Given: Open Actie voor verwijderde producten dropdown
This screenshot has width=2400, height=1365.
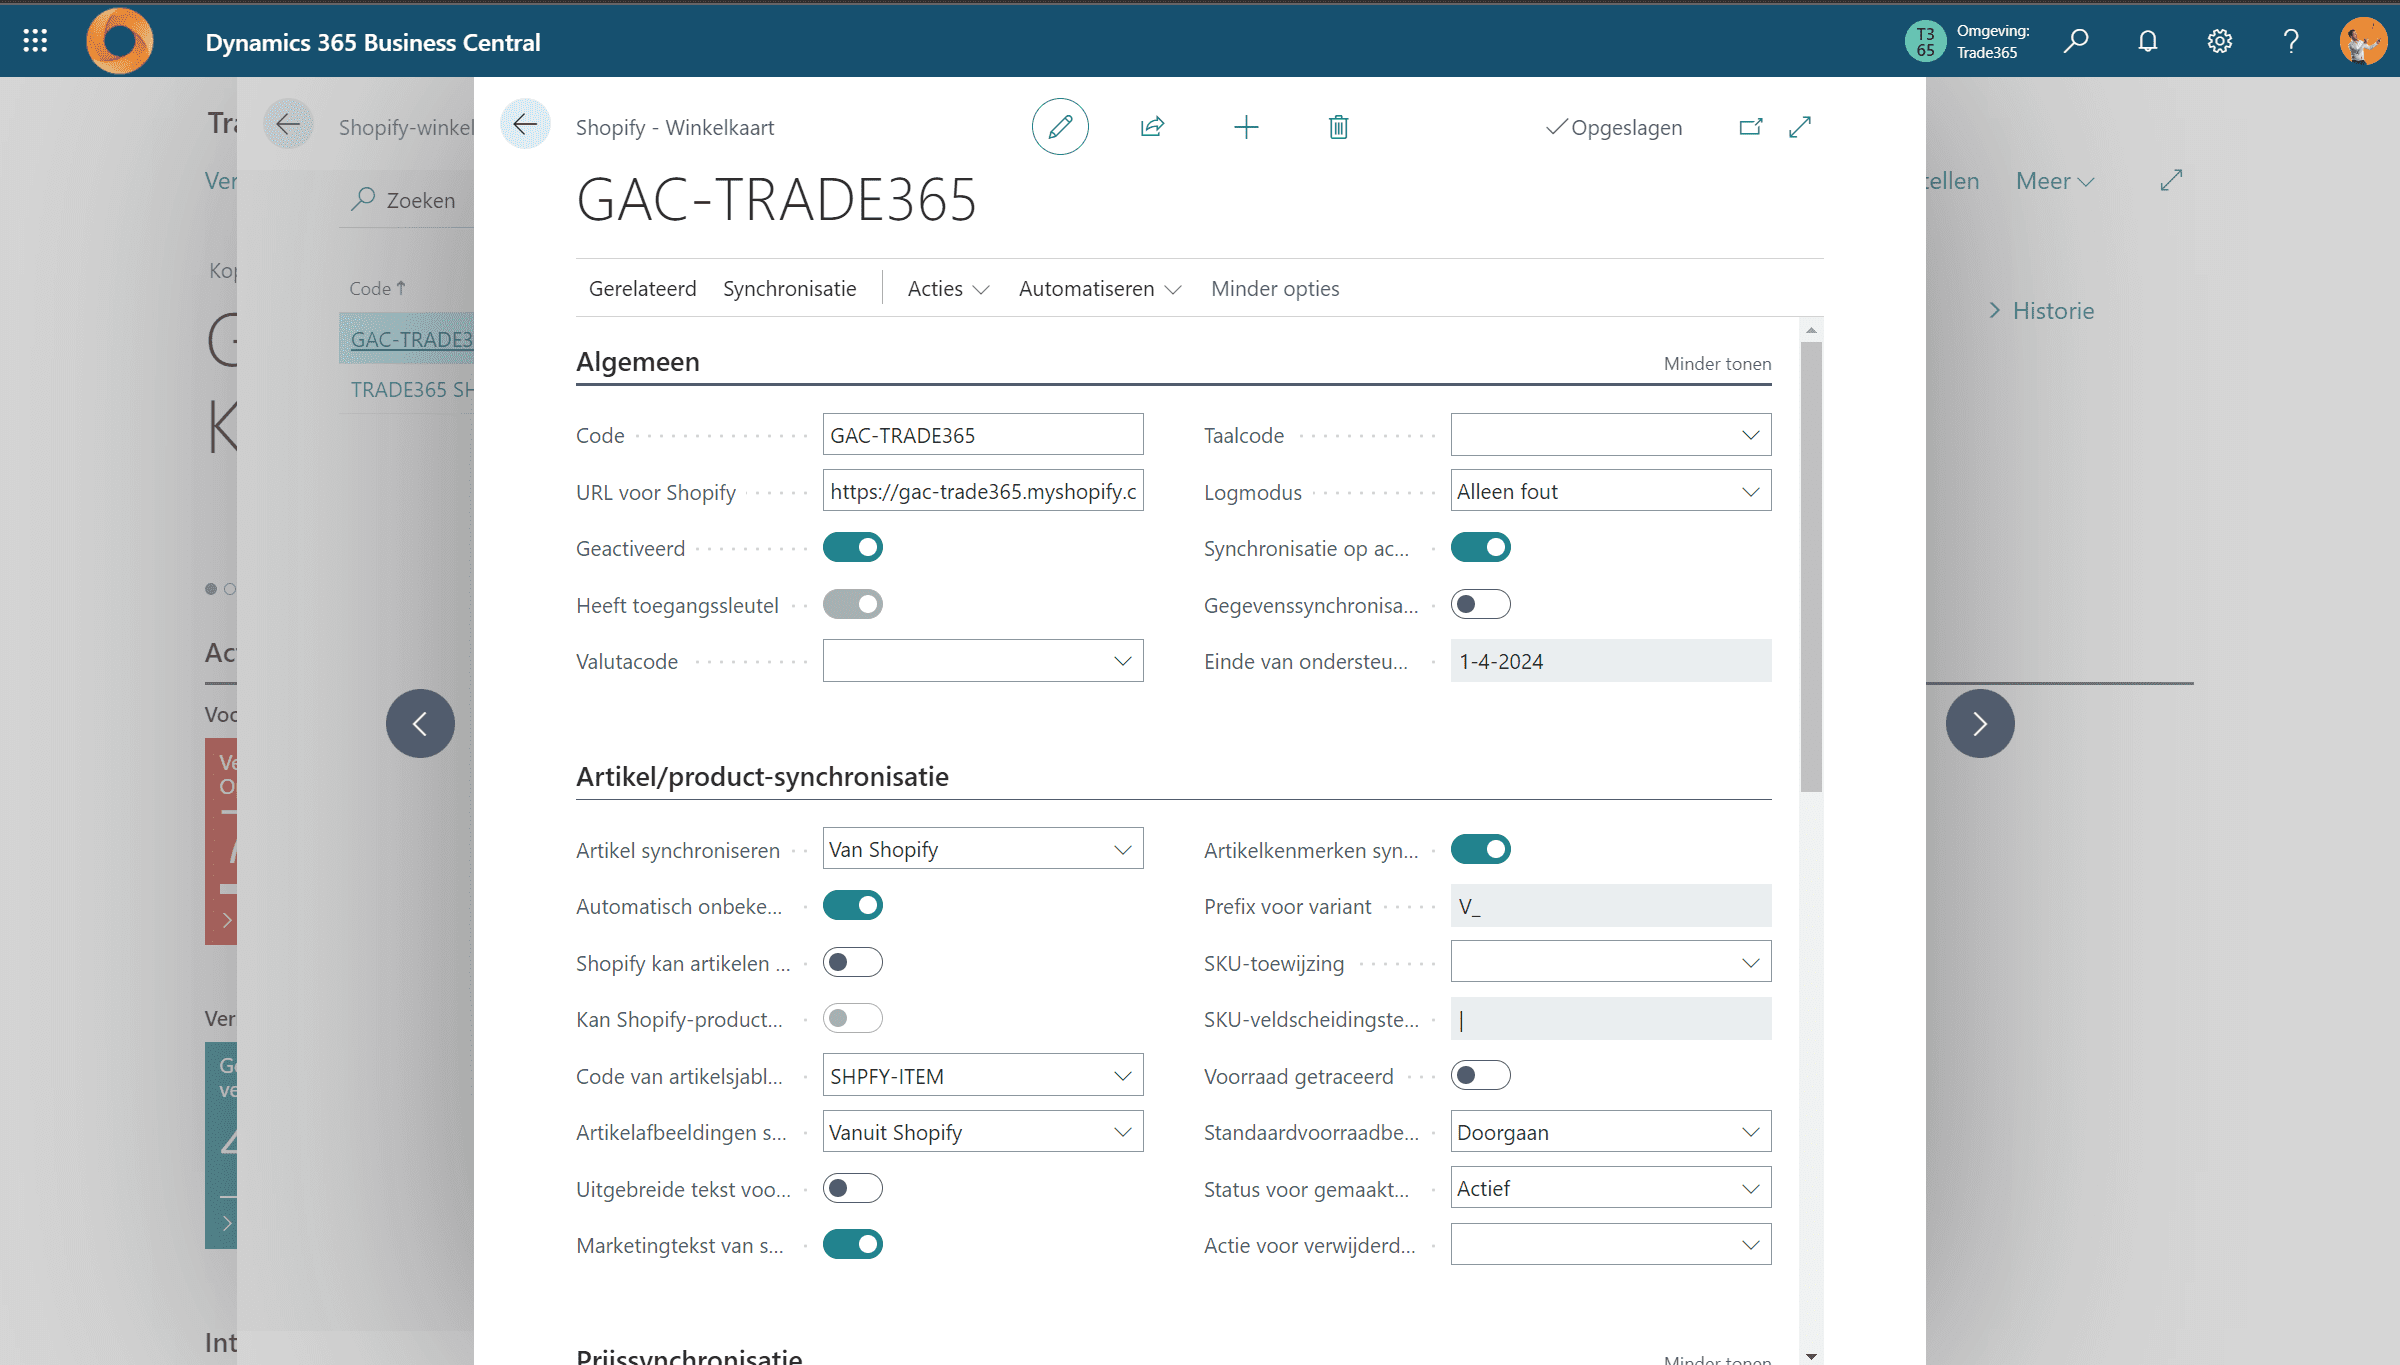Looking at the screenshot, I should tap(1750, 1245).
